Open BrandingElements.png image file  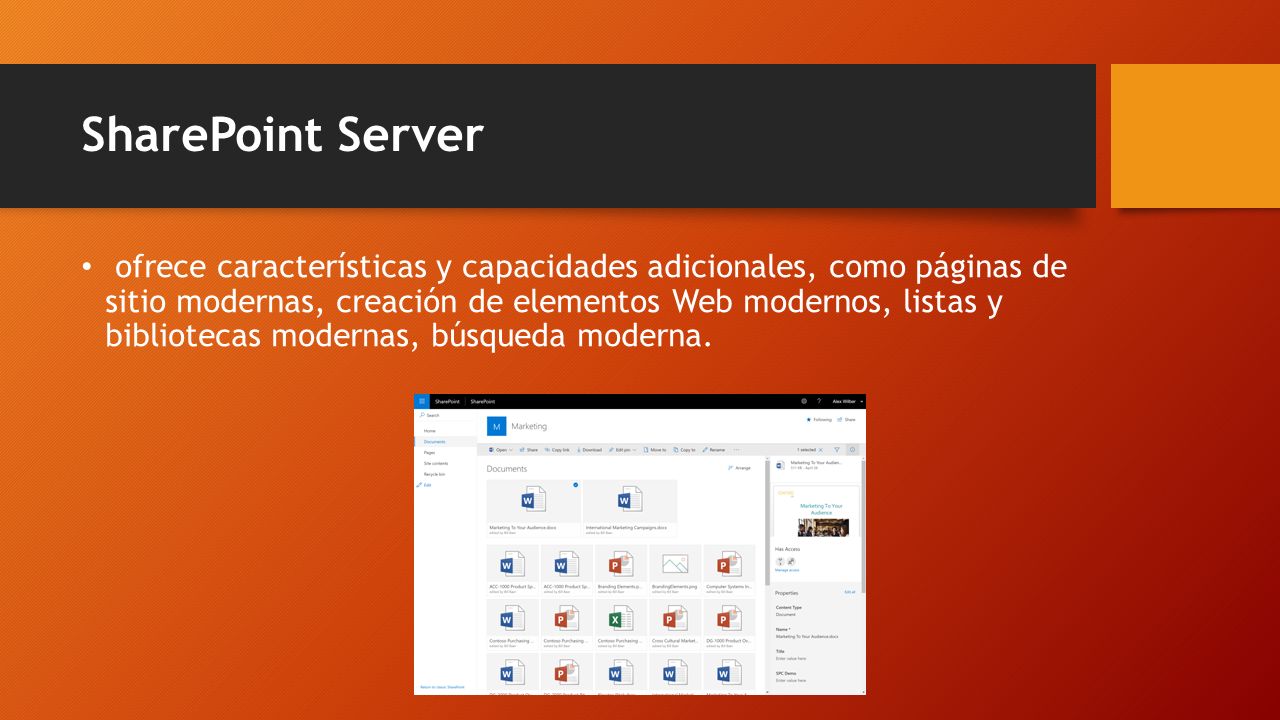click(x=675, y=571)
